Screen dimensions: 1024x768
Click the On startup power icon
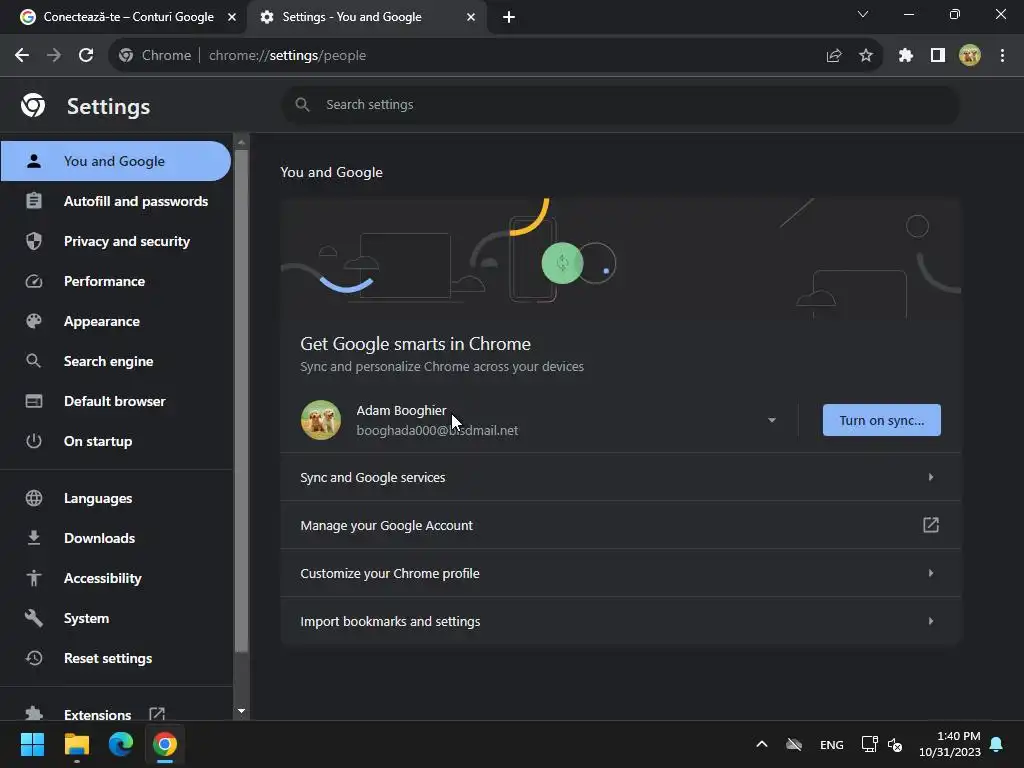pos(34,441)
